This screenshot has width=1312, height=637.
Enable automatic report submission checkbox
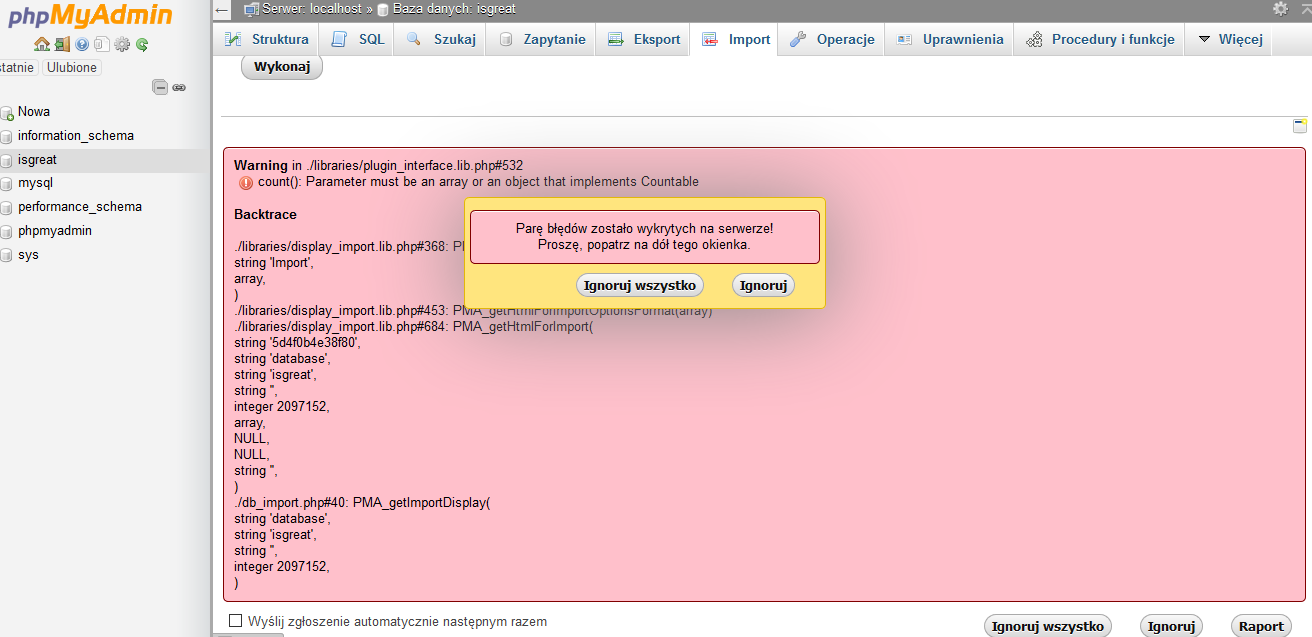236,621
